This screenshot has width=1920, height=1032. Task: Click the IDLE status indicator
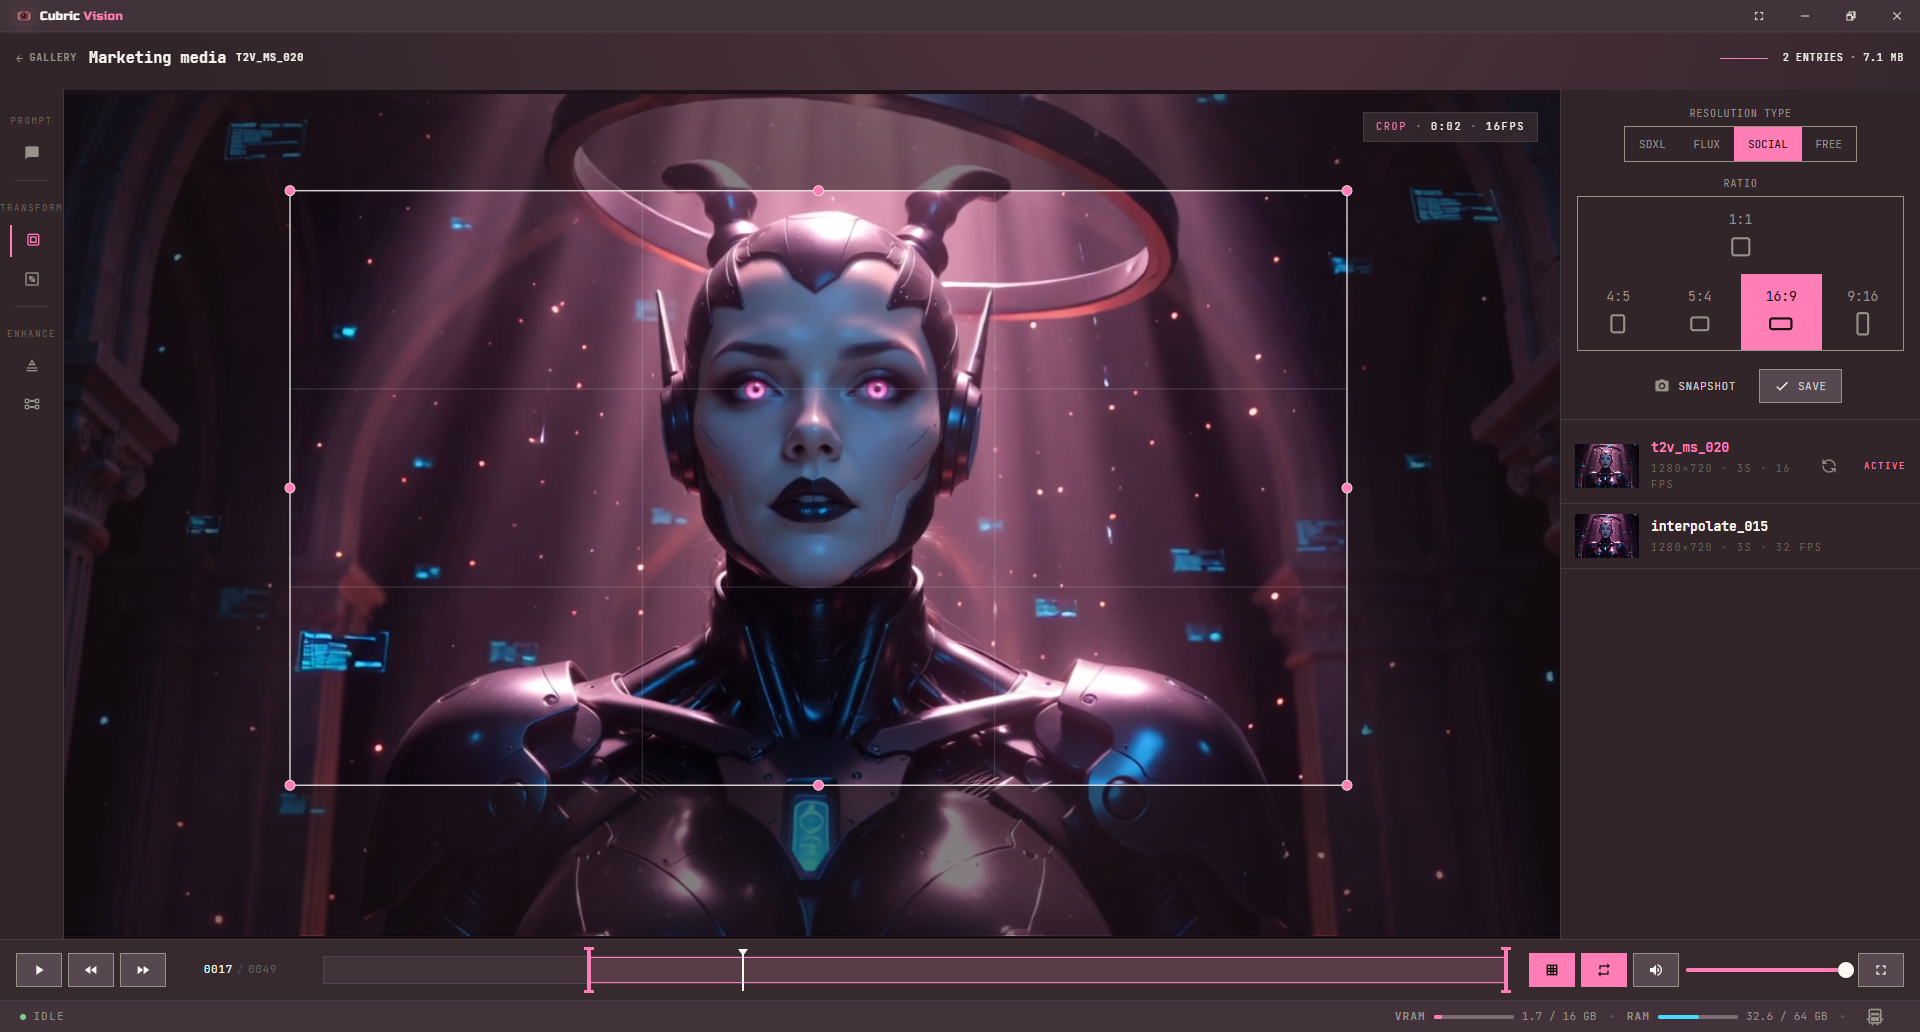[x=42, y=1016]
